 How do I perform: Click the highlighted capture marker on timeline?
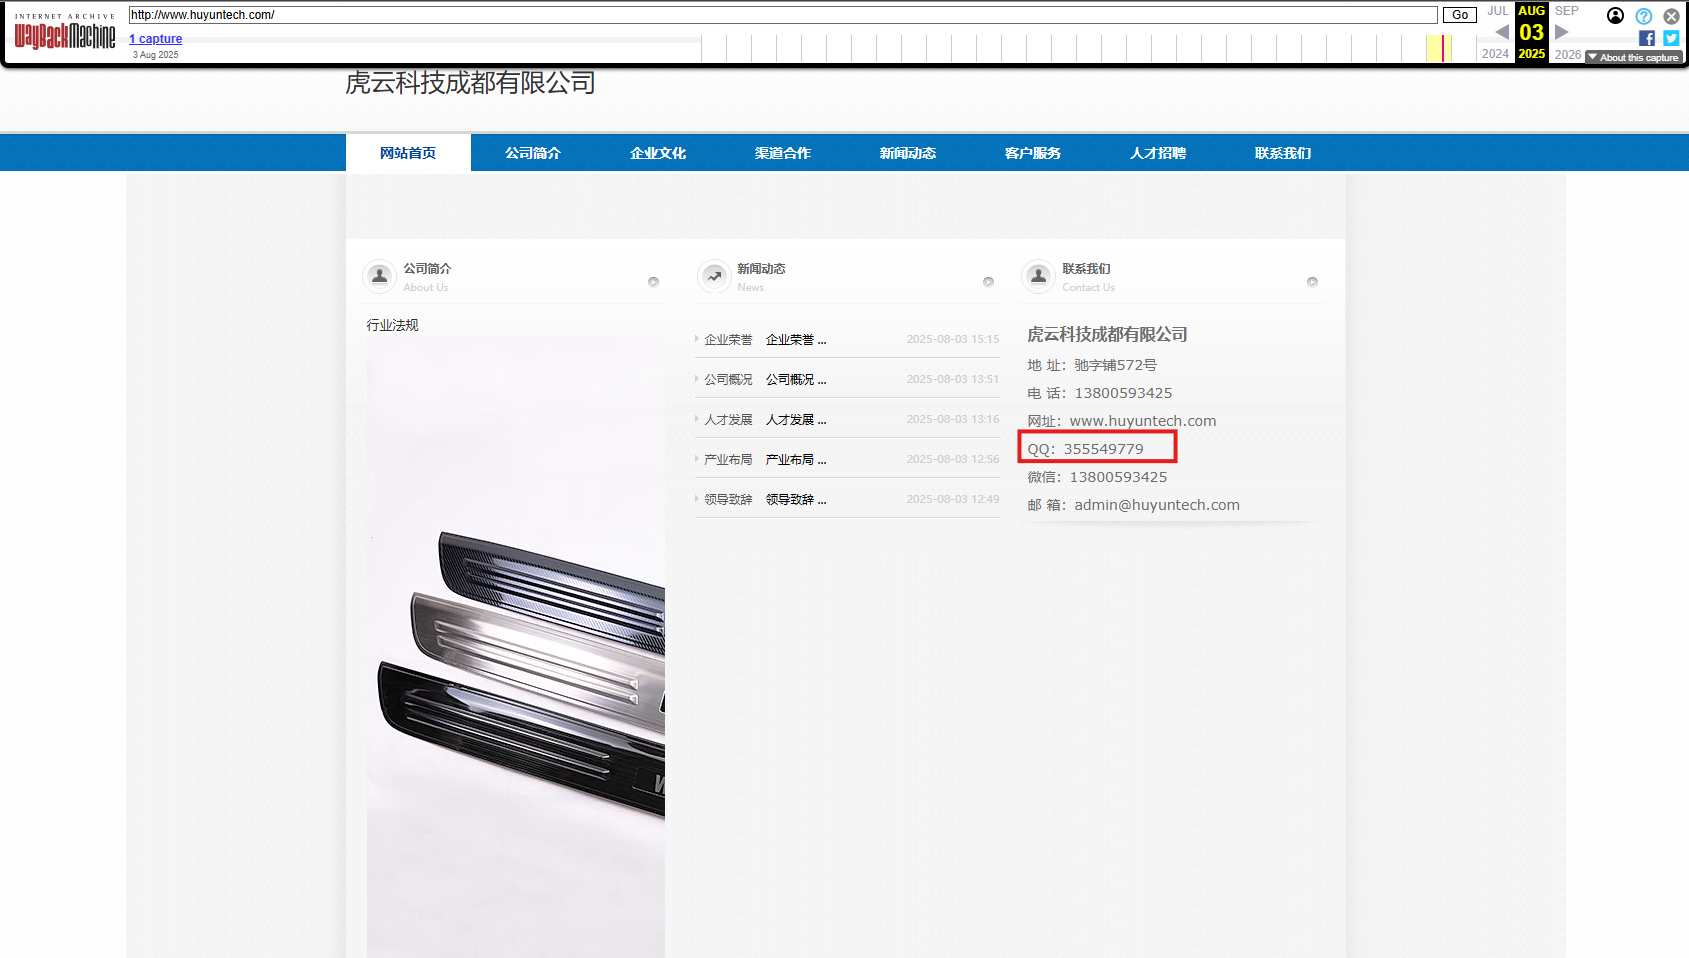tap(1445, 48)
